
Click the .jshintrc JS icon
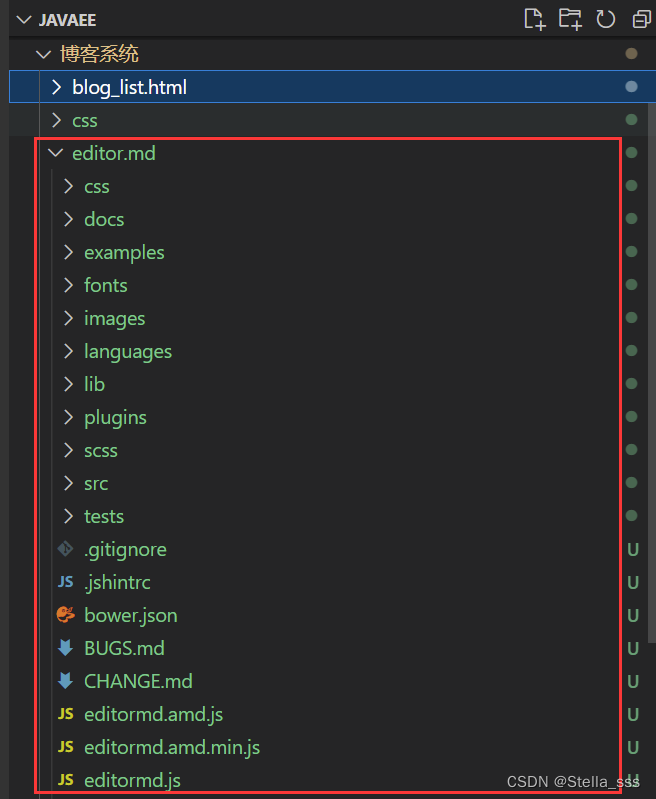point(66,582)
